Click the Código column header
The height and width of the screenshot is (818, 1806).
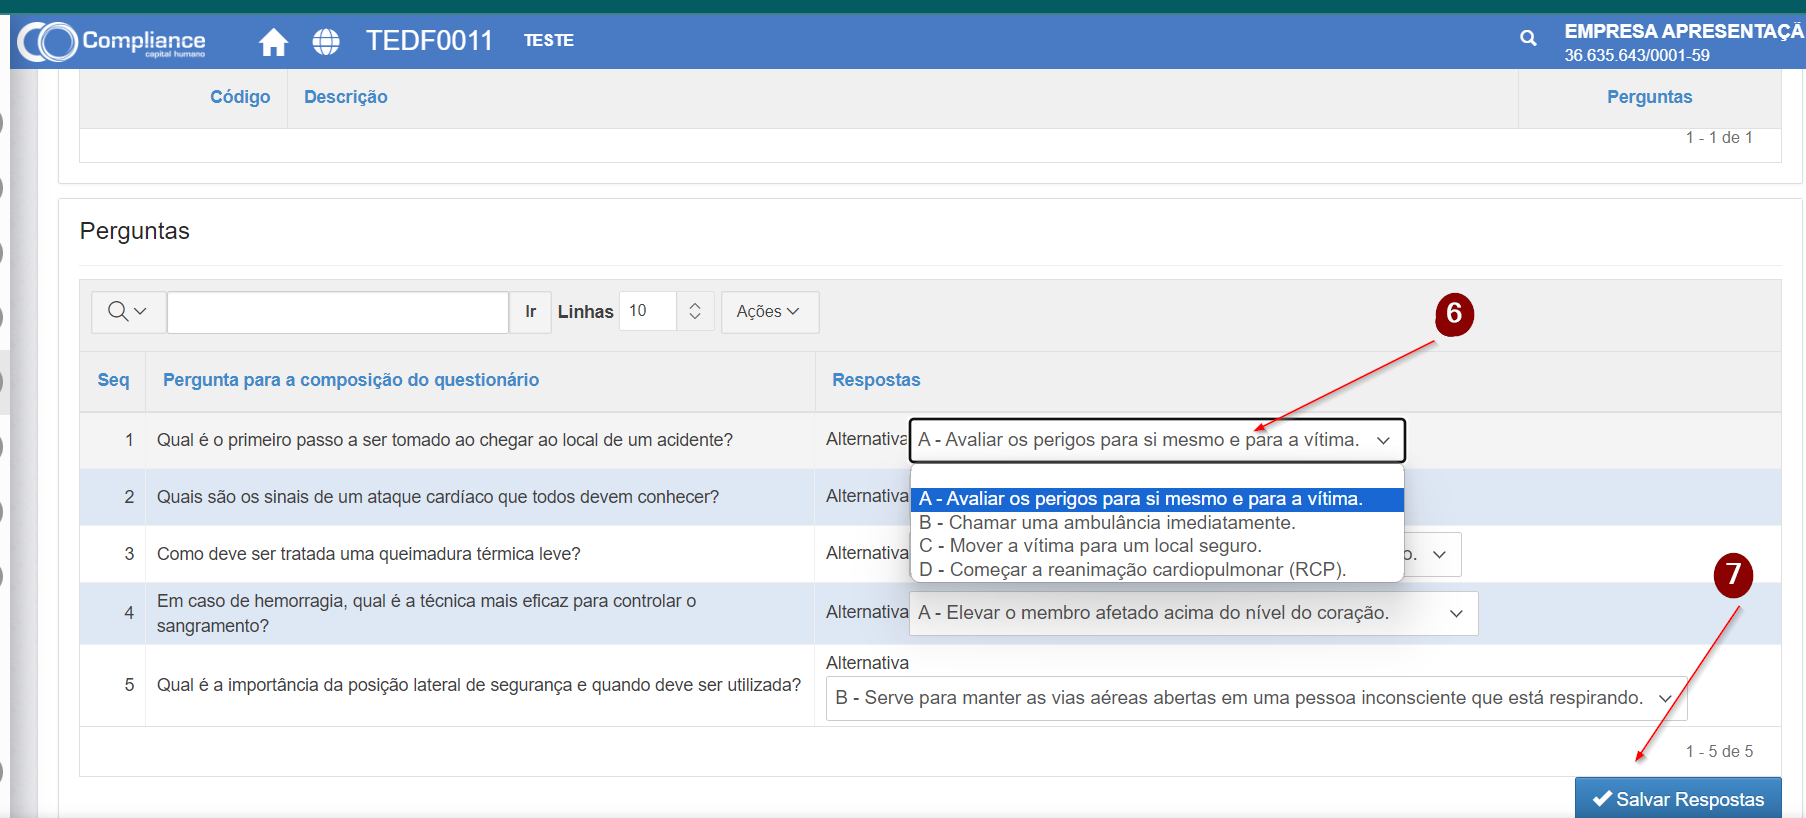click(x=240, y=97)
